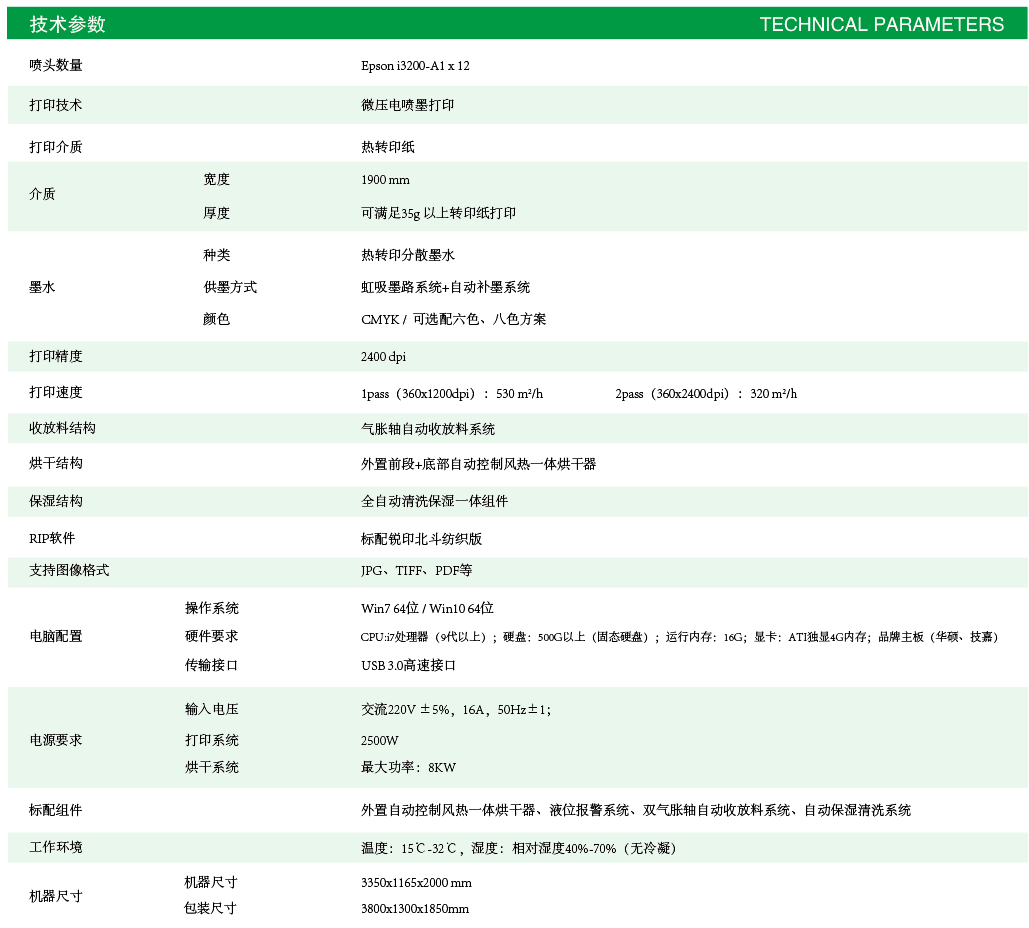Click the value '热转印纸'
Image resolution: width=1029 pixels, height=928 pixels.
(388, 147)
